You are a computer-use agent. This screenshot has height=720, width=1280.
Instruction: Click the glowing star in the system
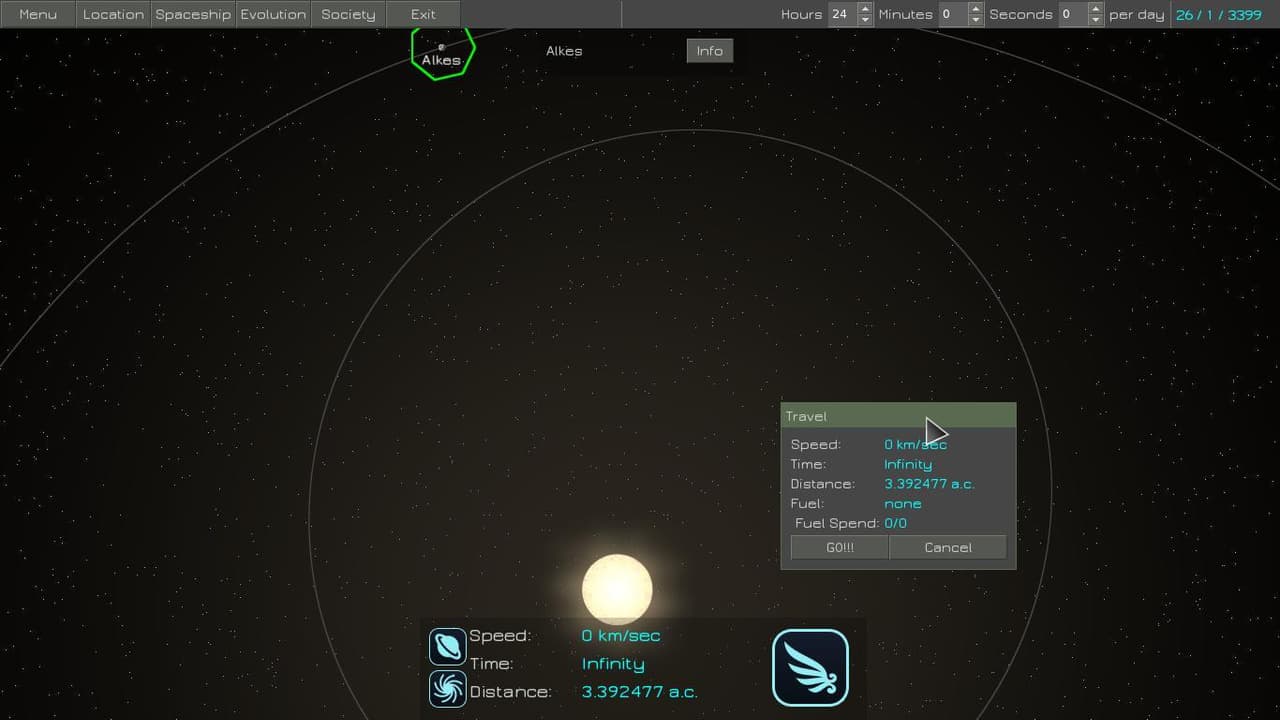point(617,590)
